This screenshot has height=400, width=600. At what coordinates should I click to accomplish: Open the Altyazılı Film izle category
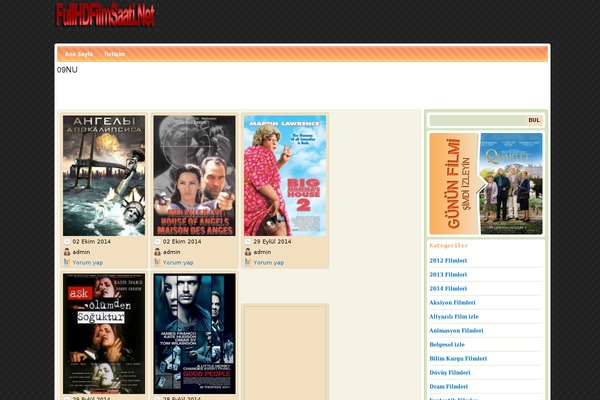tap(454, 317)
